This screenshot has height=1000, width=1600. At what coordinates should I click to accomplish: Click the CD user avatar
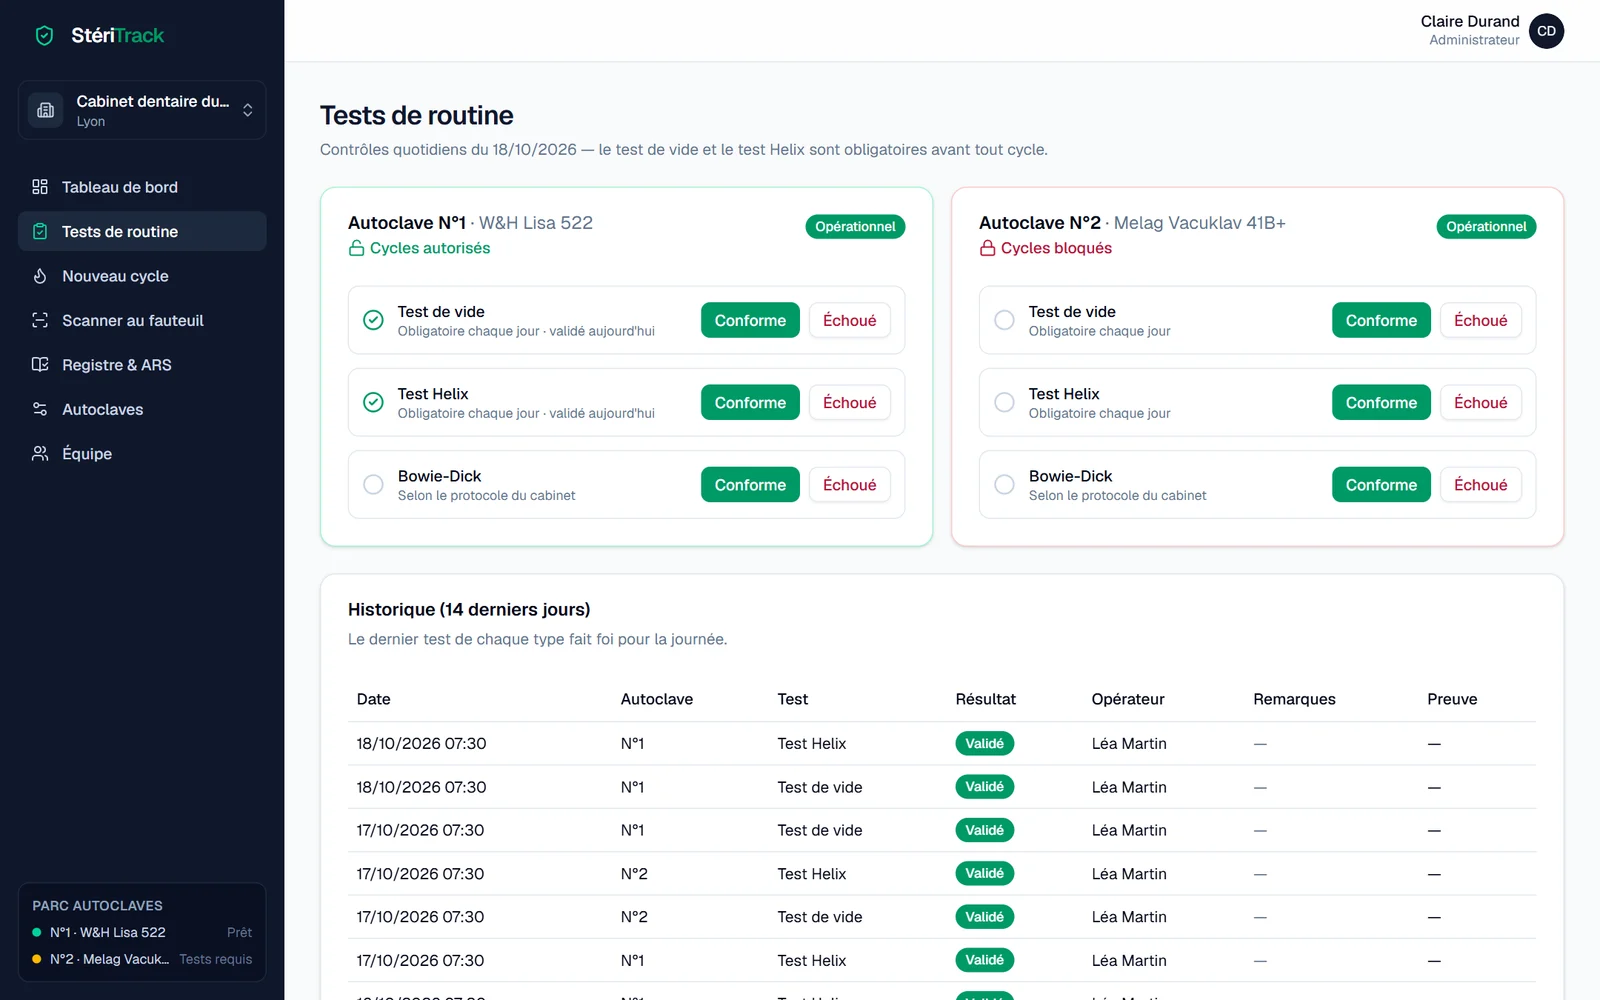click(1546, 31)
